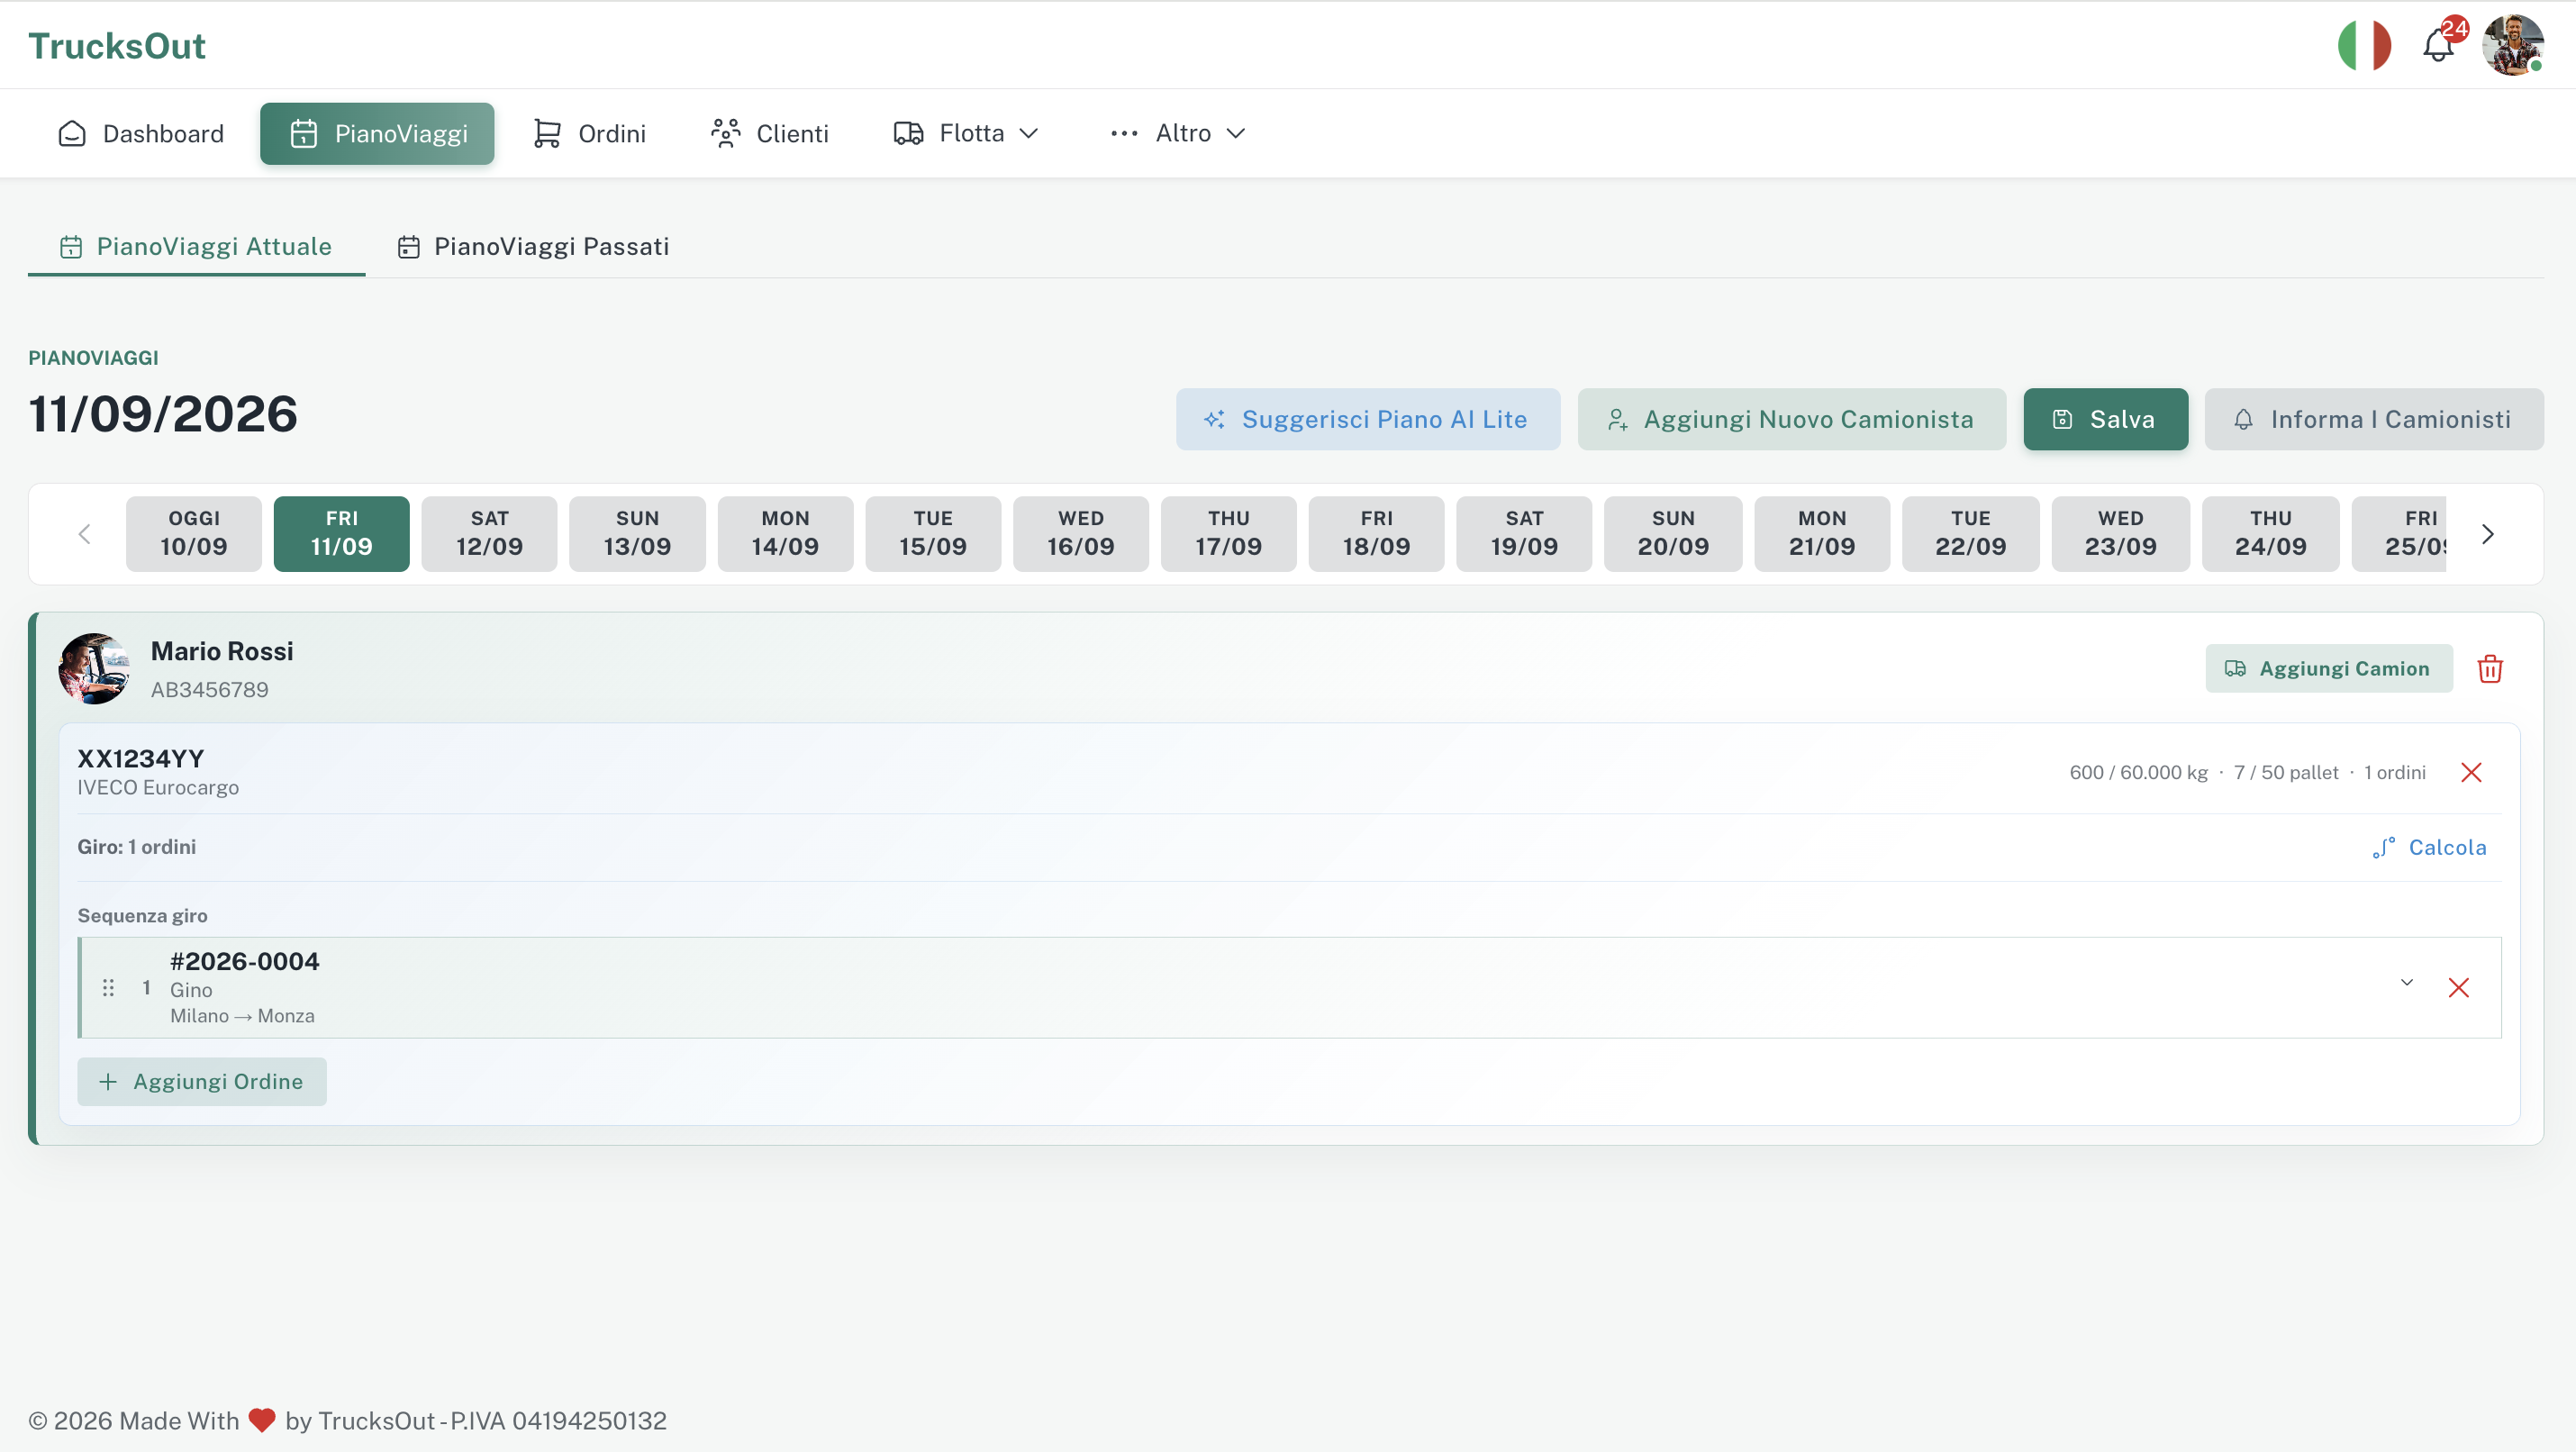Click the TrucksOut logo
This screenshot has width=2576, height=1452.
(117, 46)
